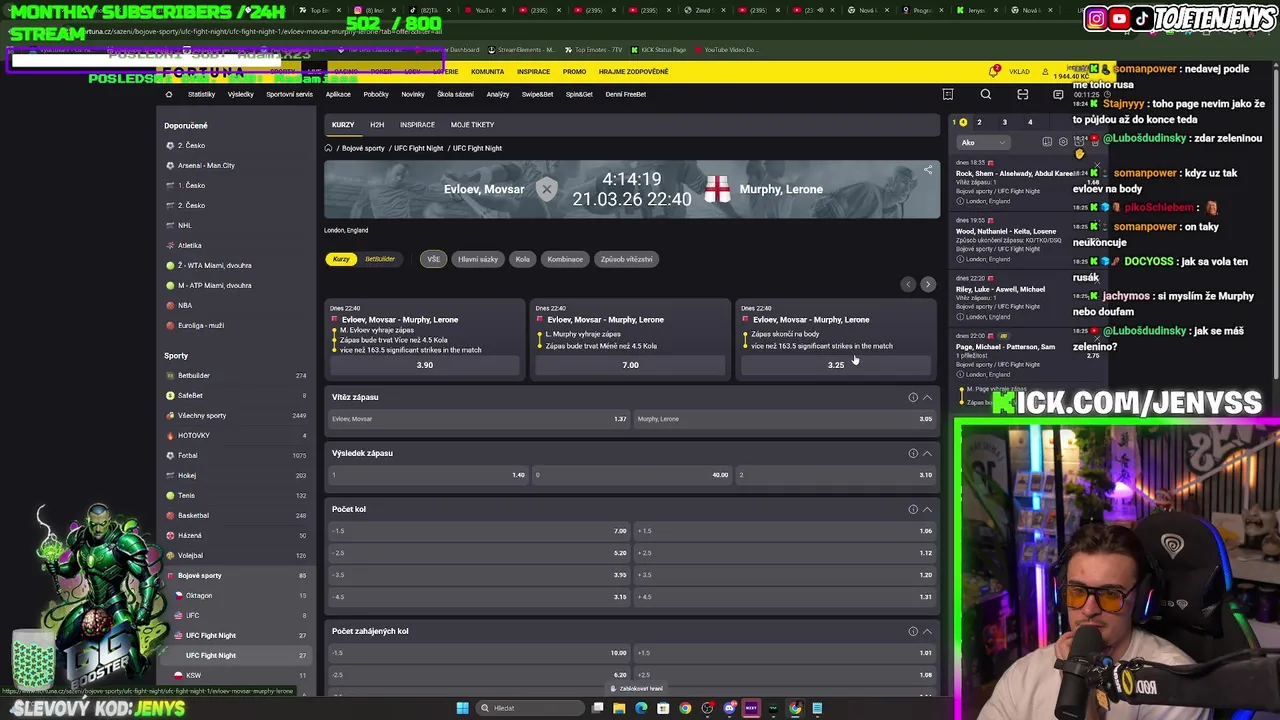Image resolution: width=1280 pixels, height=720 pixels.
Task: Toggle to Kurzy odds mode
Action: (342, 259)
